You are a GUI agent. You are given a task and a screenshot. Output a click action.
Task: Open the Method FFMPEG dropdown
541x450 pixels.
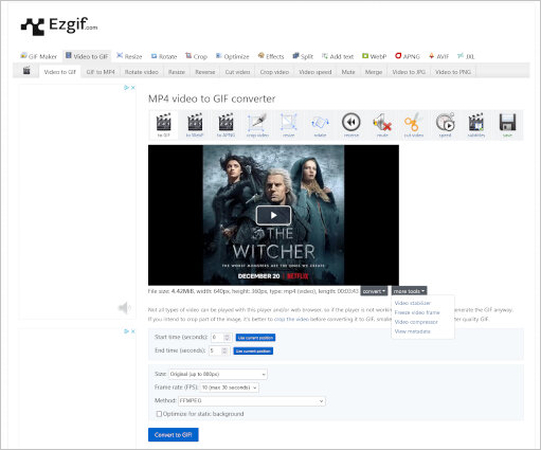(252, 401)
